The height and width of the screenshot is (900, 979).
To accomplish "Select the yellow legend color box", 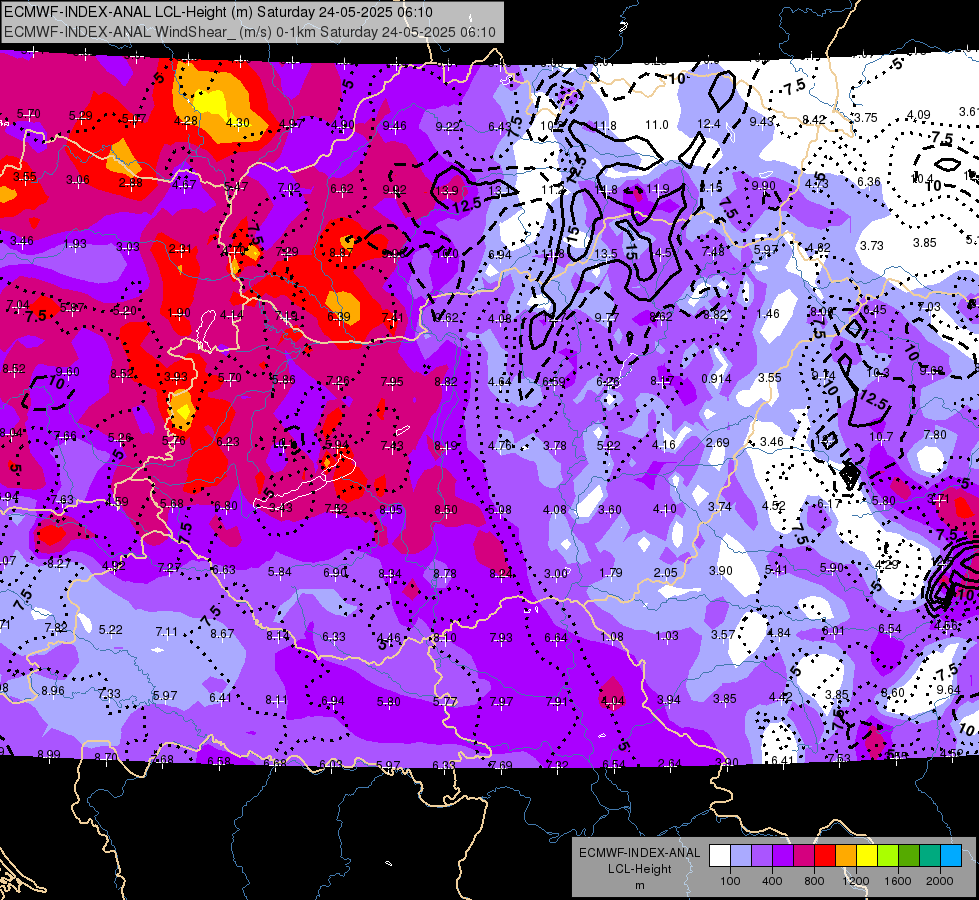I will [x=867, y=855].
